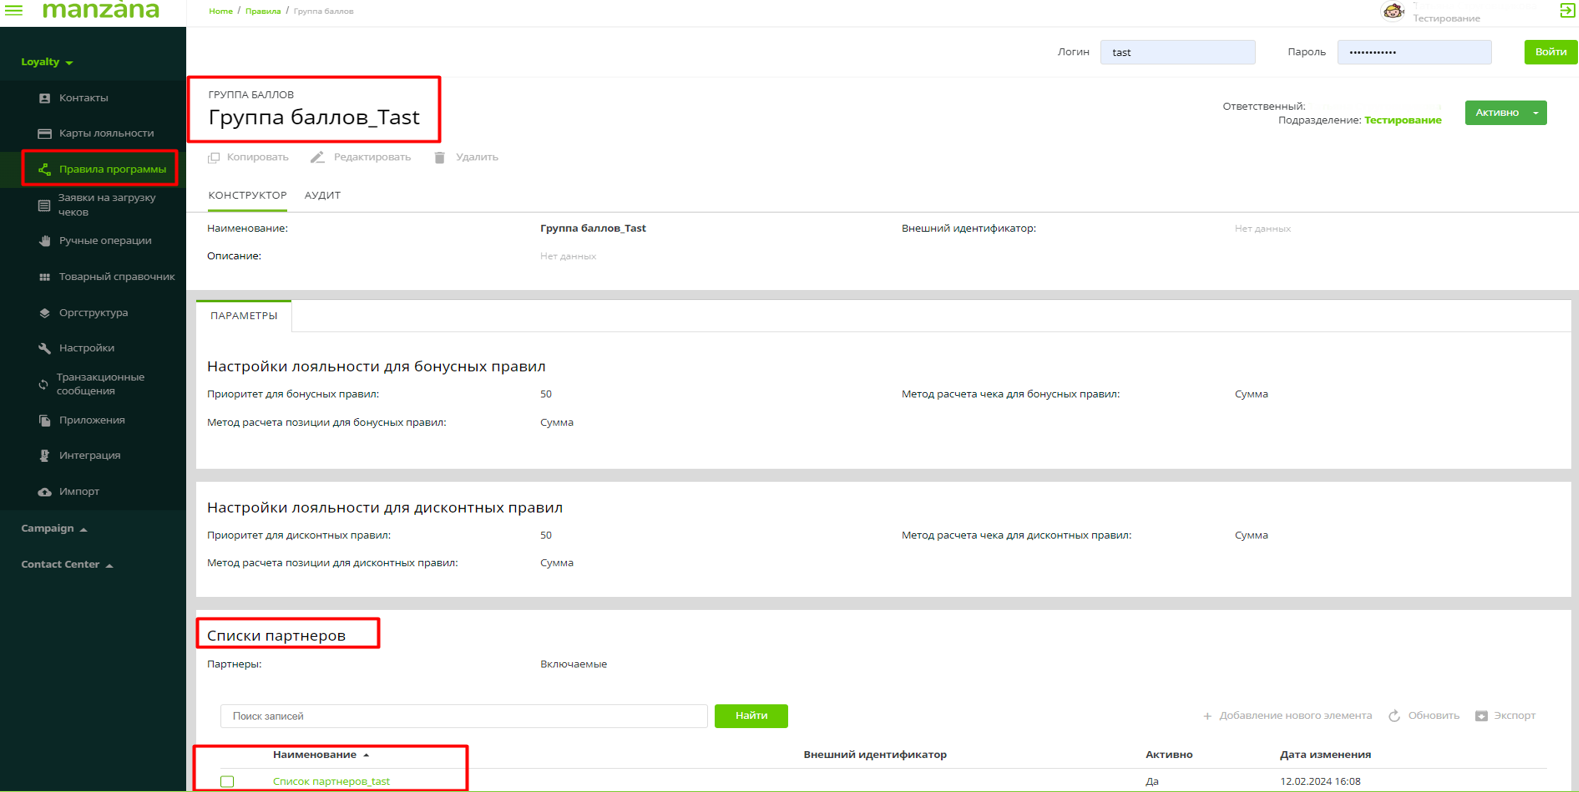Open the Активно status dropdown arrow
Image resolution: width=1579 pixels, height=792 pixels.
tap(1536, 113)
